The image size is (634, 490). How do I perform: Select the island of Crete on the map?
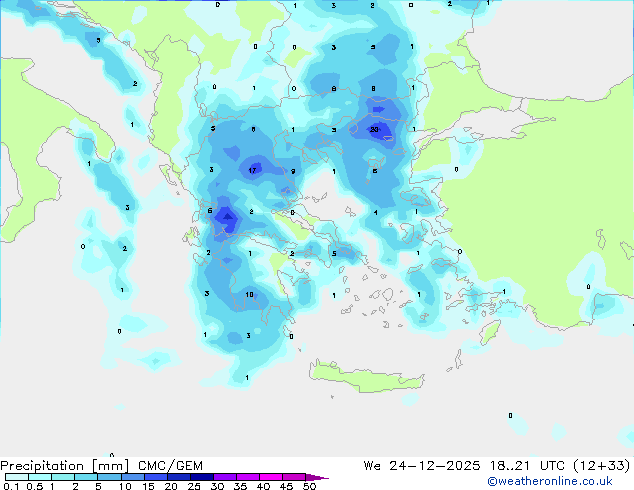pos(366,375)
